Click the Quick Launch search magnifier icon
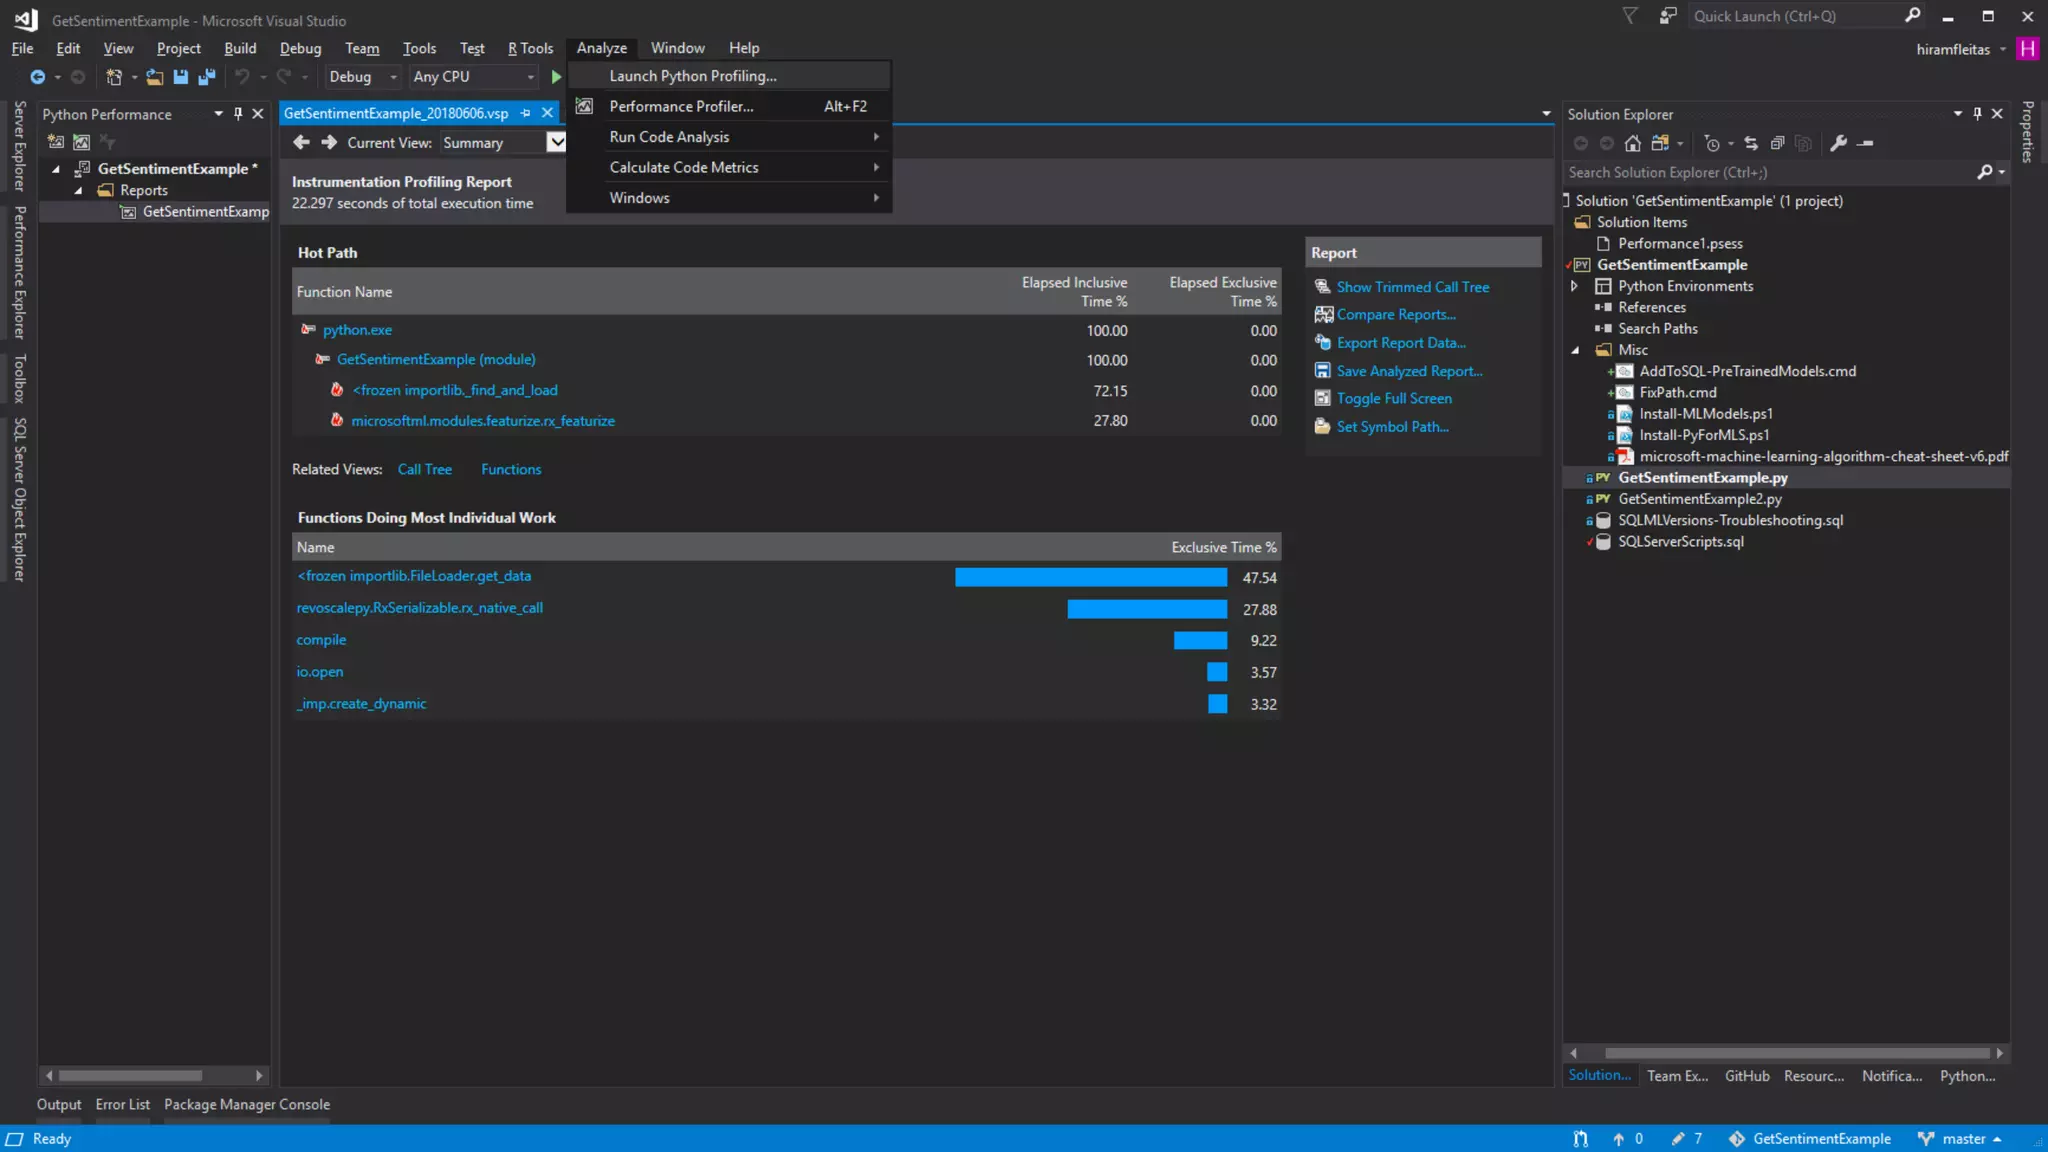The height and width of the screenshot is (1152, 2048). [x=1912, y=16]
